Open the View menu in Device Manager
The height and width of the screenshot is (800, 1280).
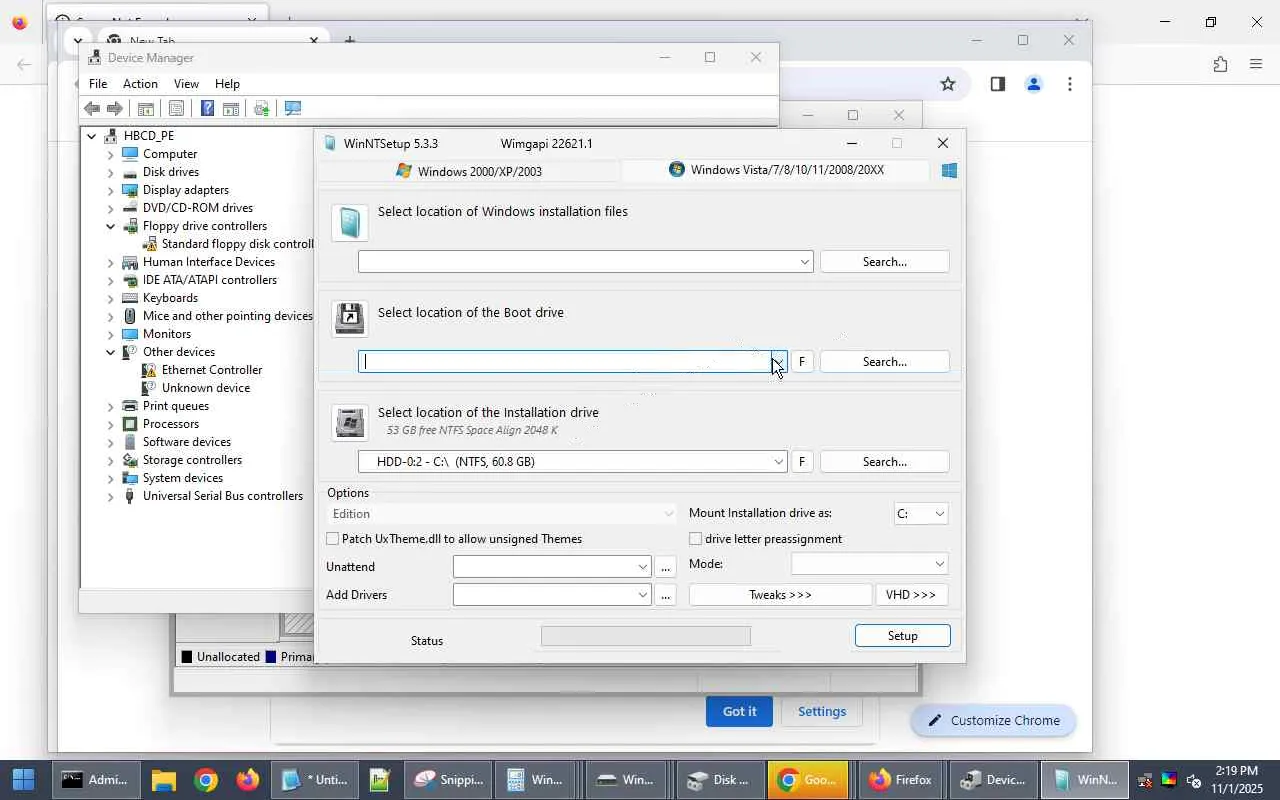tap(186, 84)
